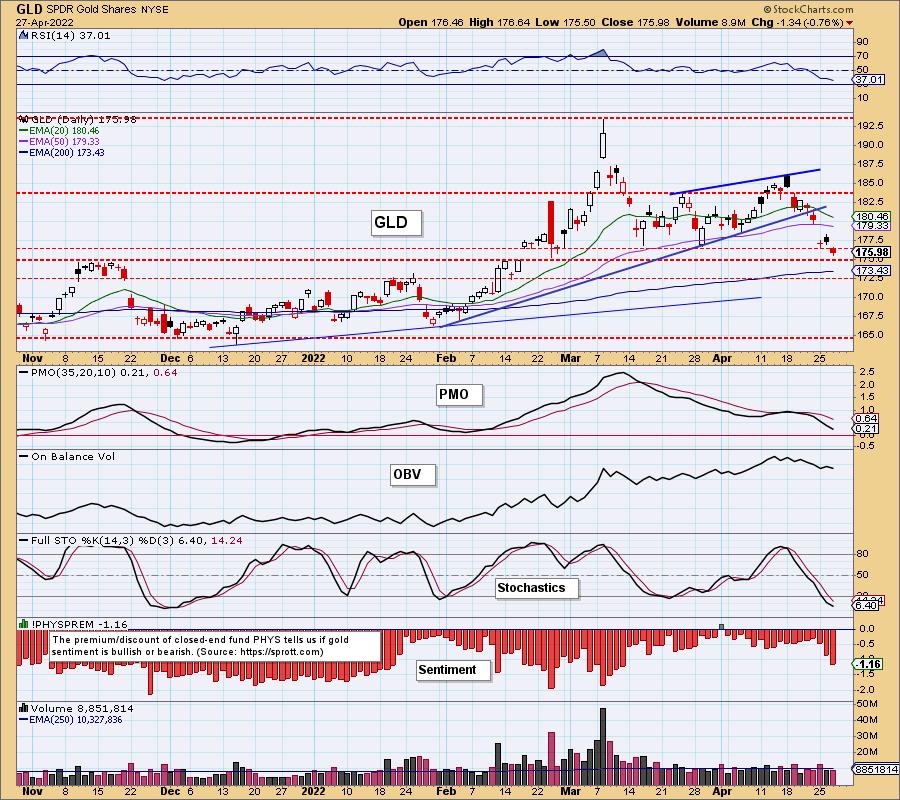This screenshot has width=900, height=800.
Task: Click the tall March 8 peak candlestick
Action: click(603, 139)
